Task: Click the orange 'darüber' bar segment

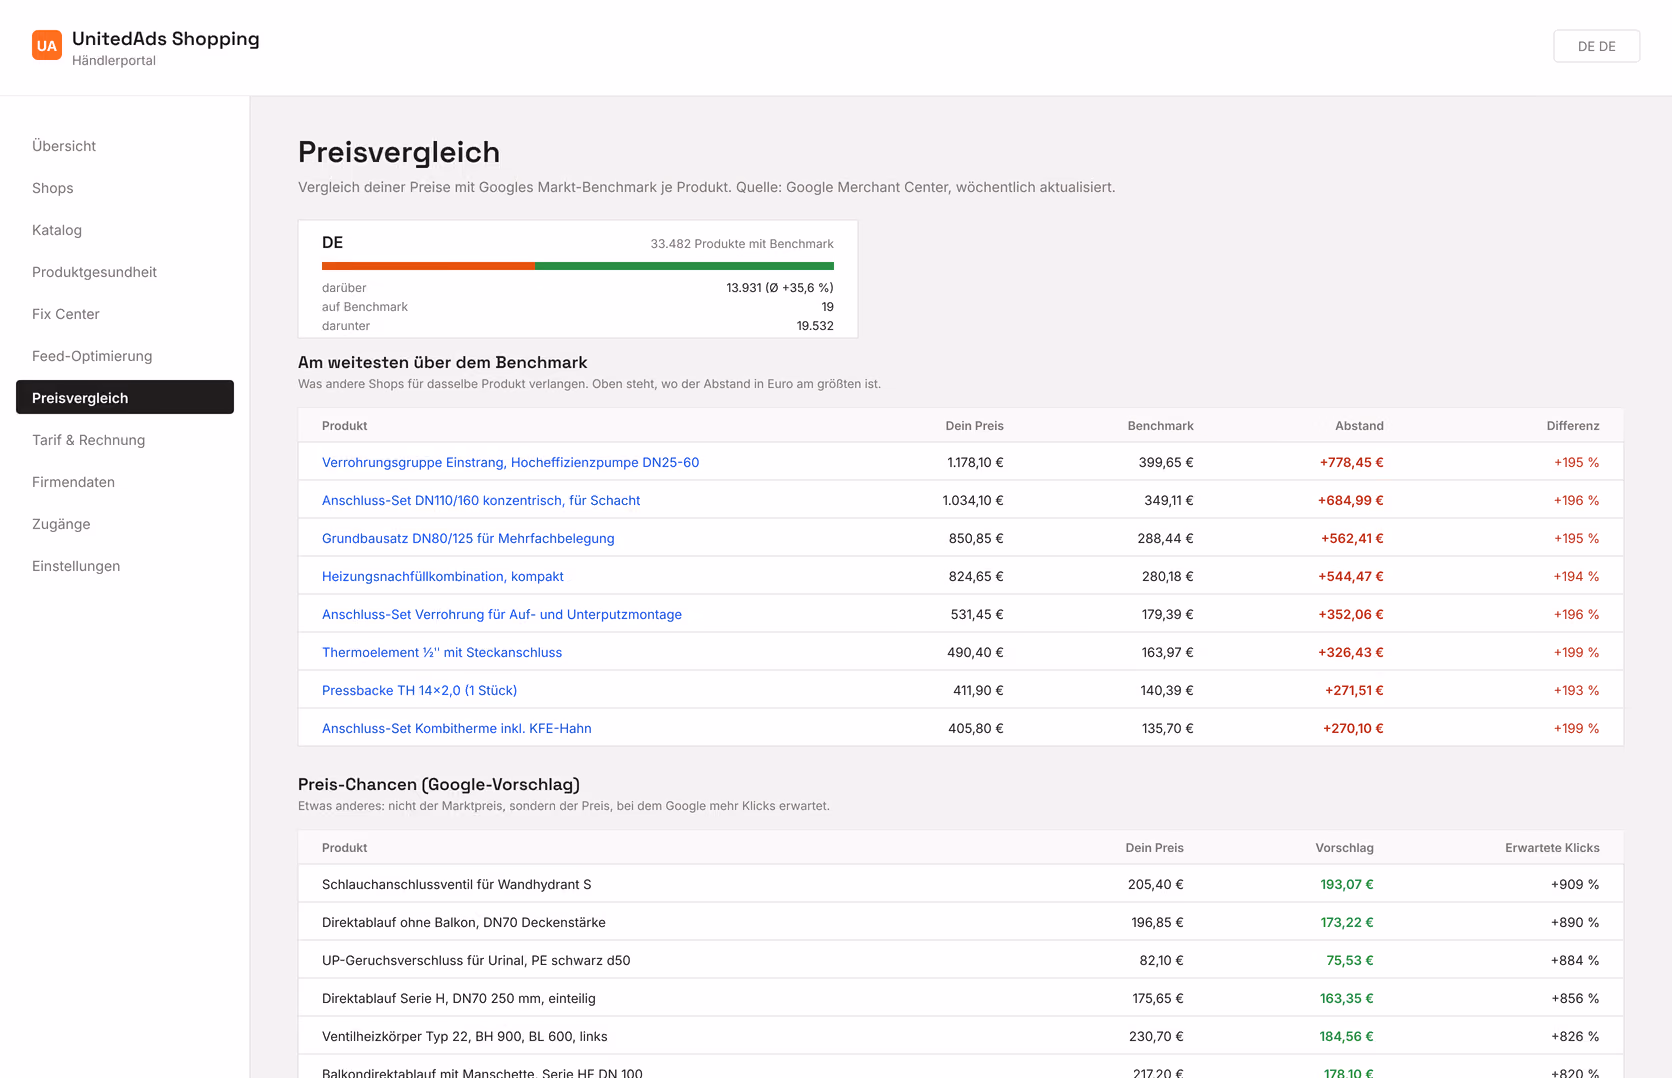Action: tap(428, 266)
